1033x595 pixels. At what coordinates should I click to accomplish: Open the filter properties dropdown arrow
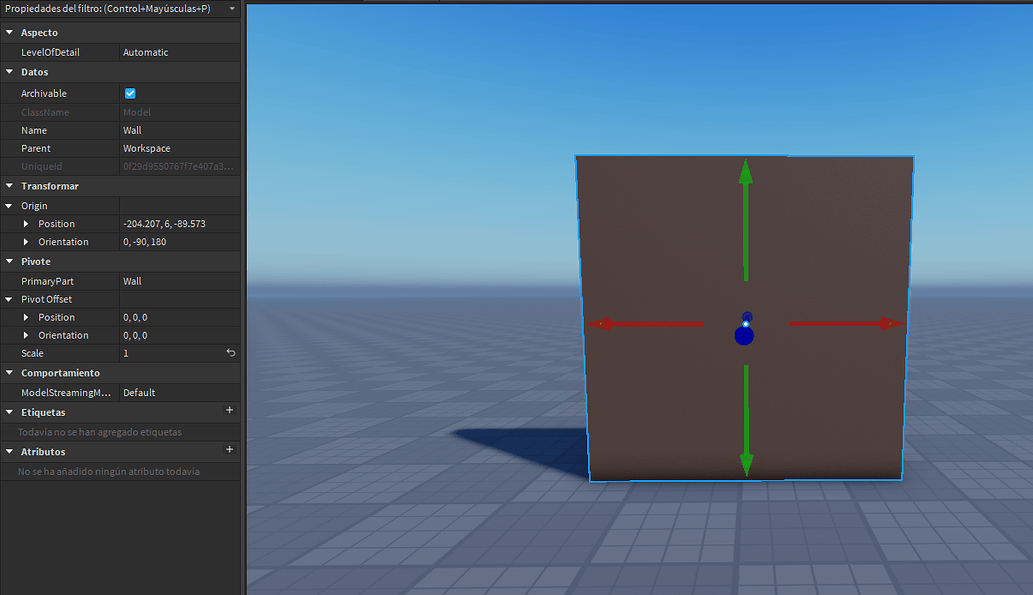pyautogui.click(x=231, y=7)
